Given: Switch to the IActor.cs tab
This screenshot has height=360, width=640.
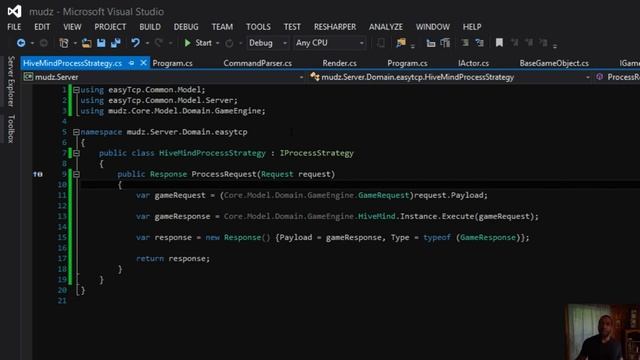Looking at the screenshot, I should pos(473,63).
